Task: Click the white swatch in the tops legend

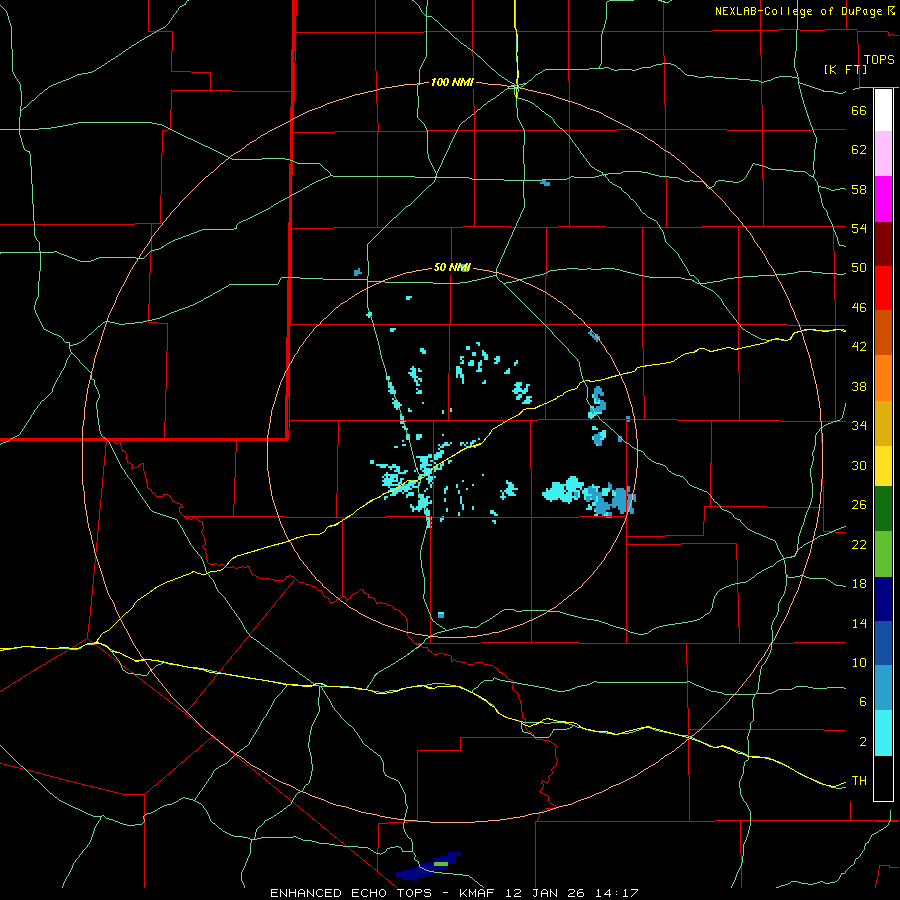Action: pos(883,110)
